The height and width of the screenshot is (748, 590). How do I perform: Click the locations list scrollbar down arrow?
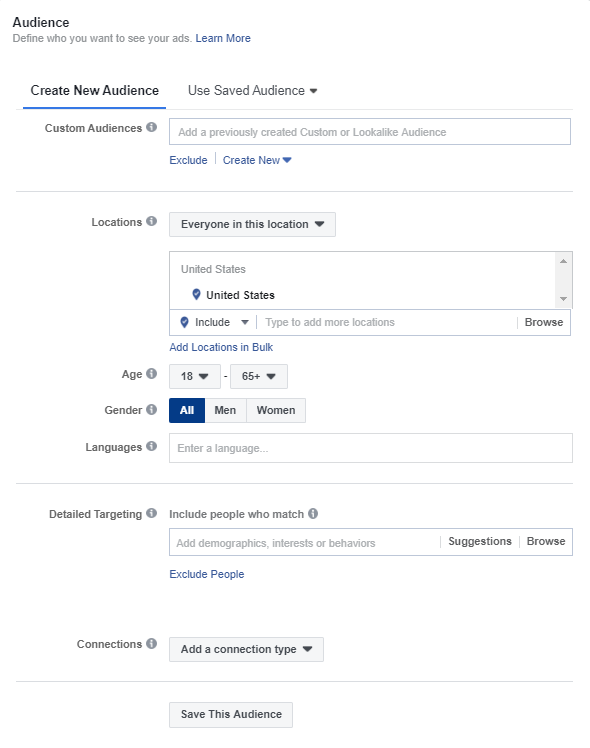[563, 299]
